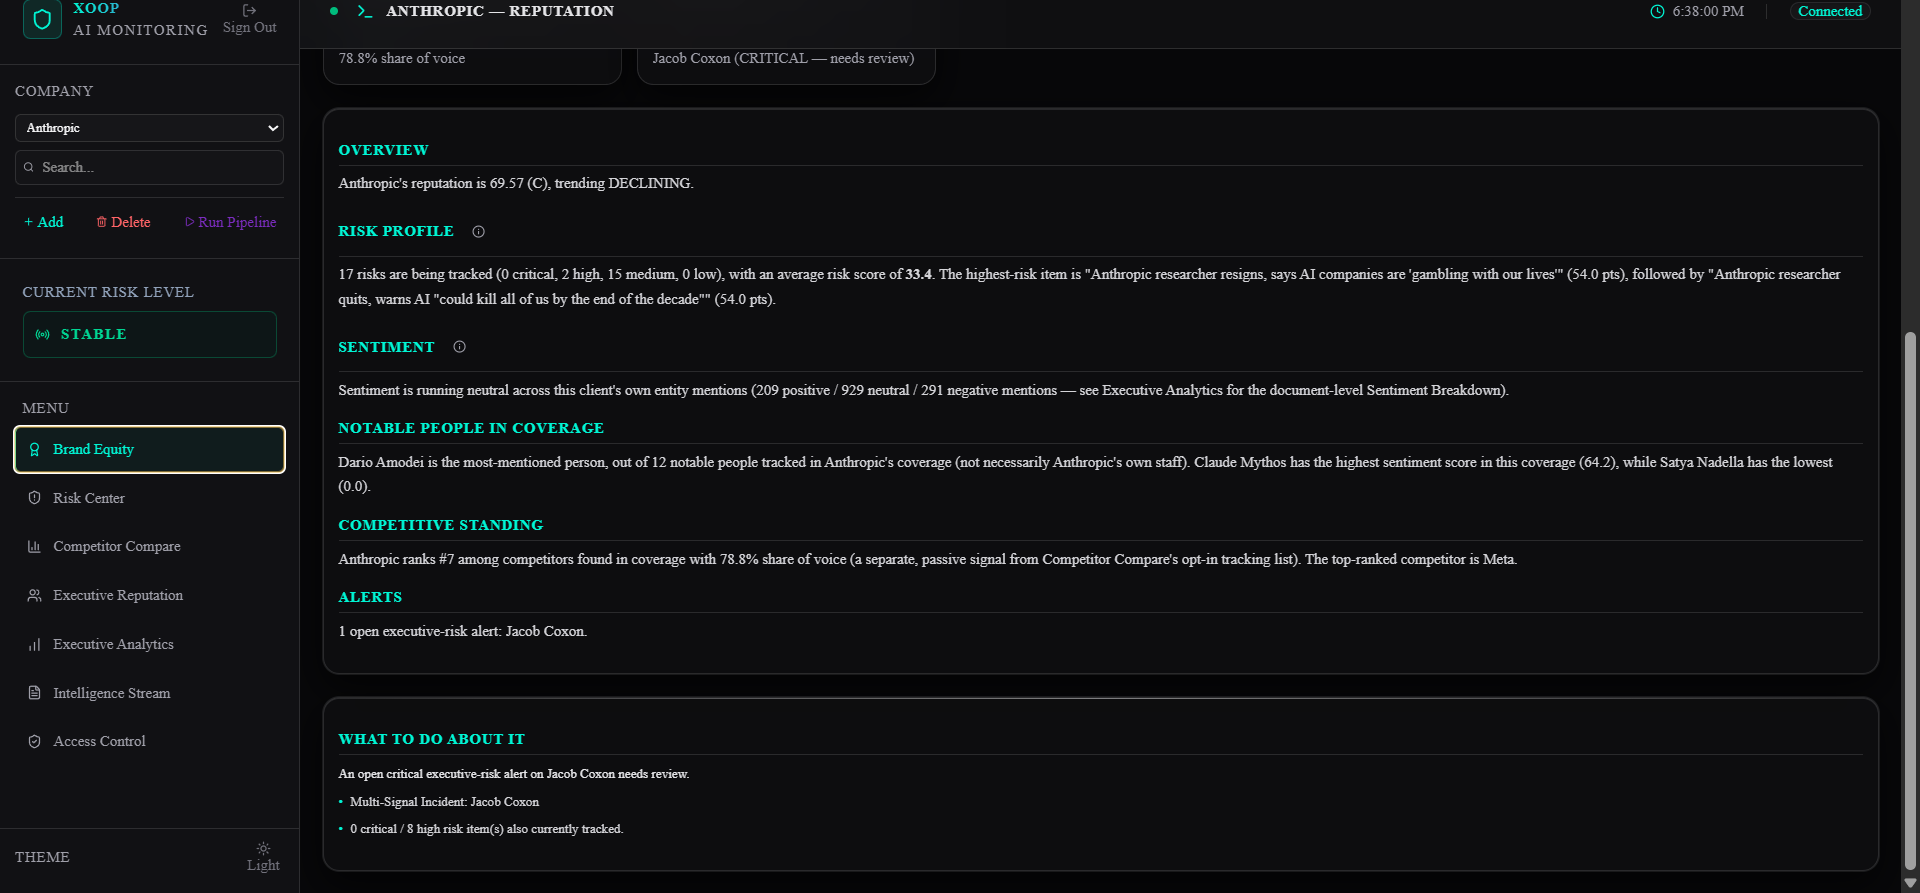This screenshot has width=1920, height=893.
Task: Open the Brand Equity menu item
Action: pos(149,450)
